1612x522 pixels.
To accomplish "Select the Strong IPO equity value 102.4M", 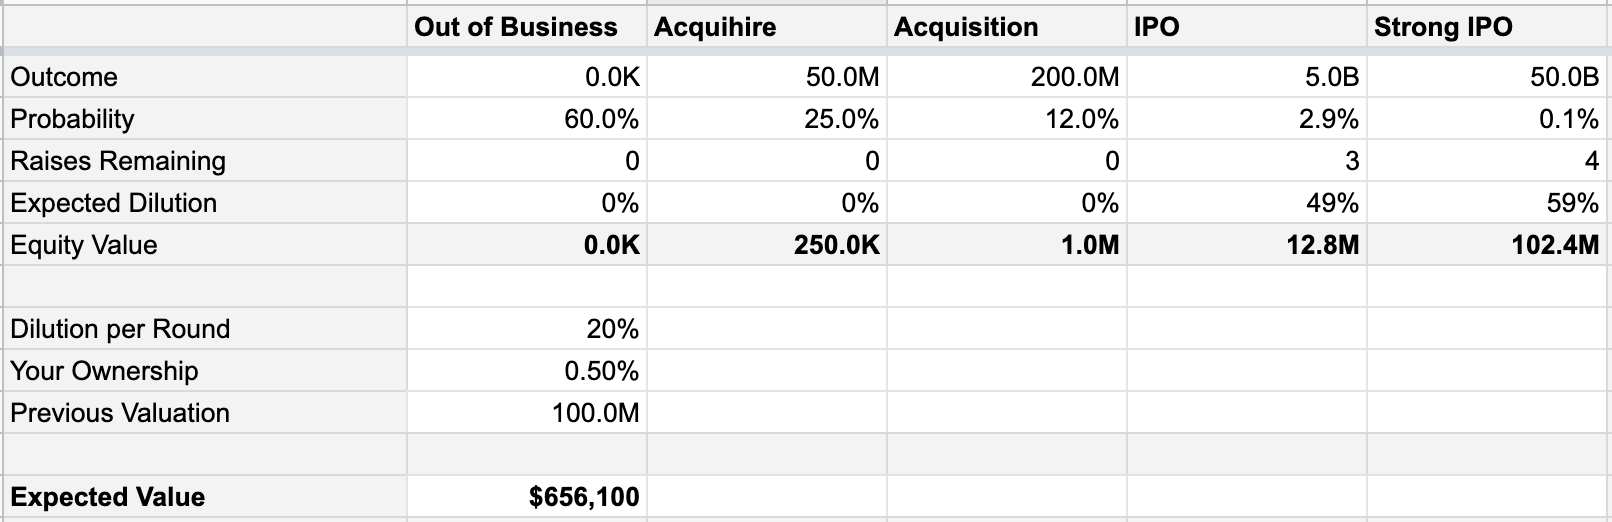I will tap(1487, 244).
